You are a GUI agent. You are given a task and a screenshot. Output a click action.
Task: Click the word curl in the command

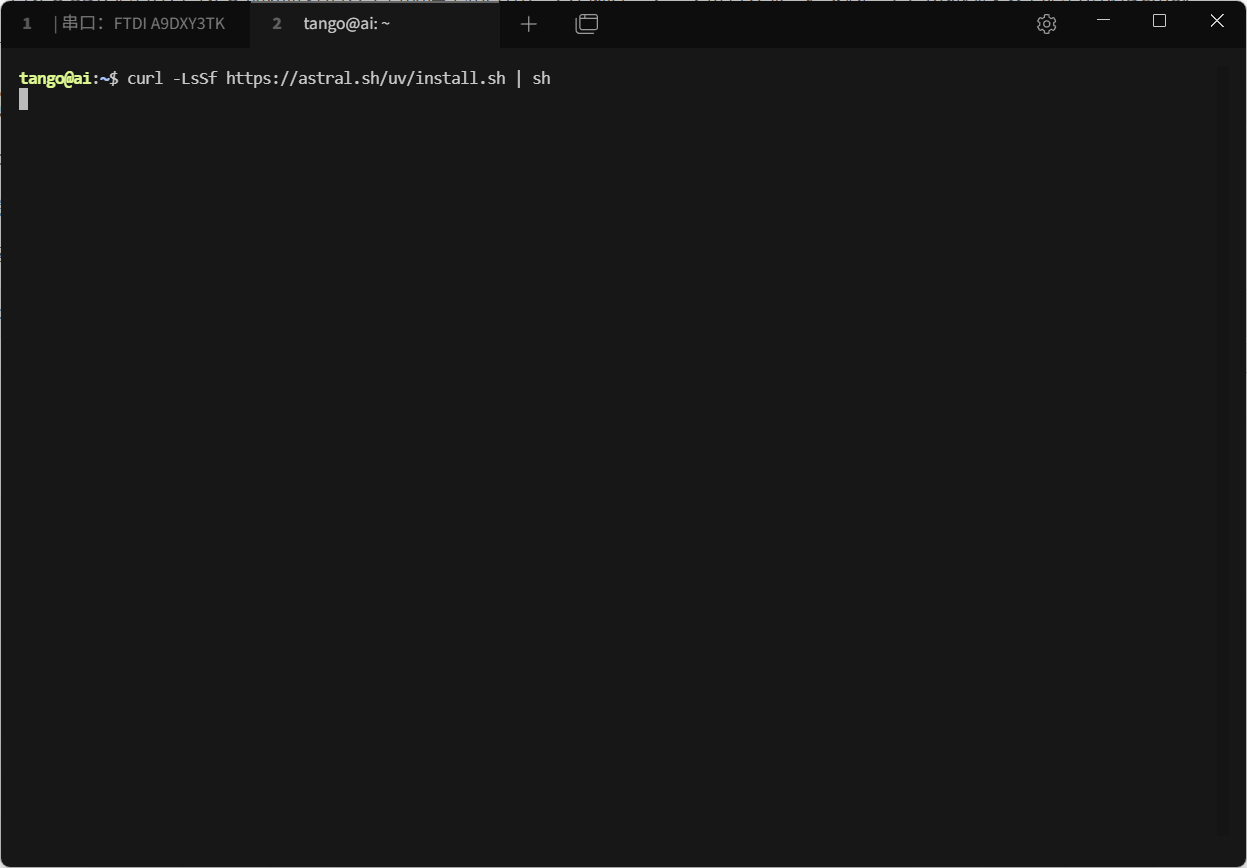click(x=145, y=78)
